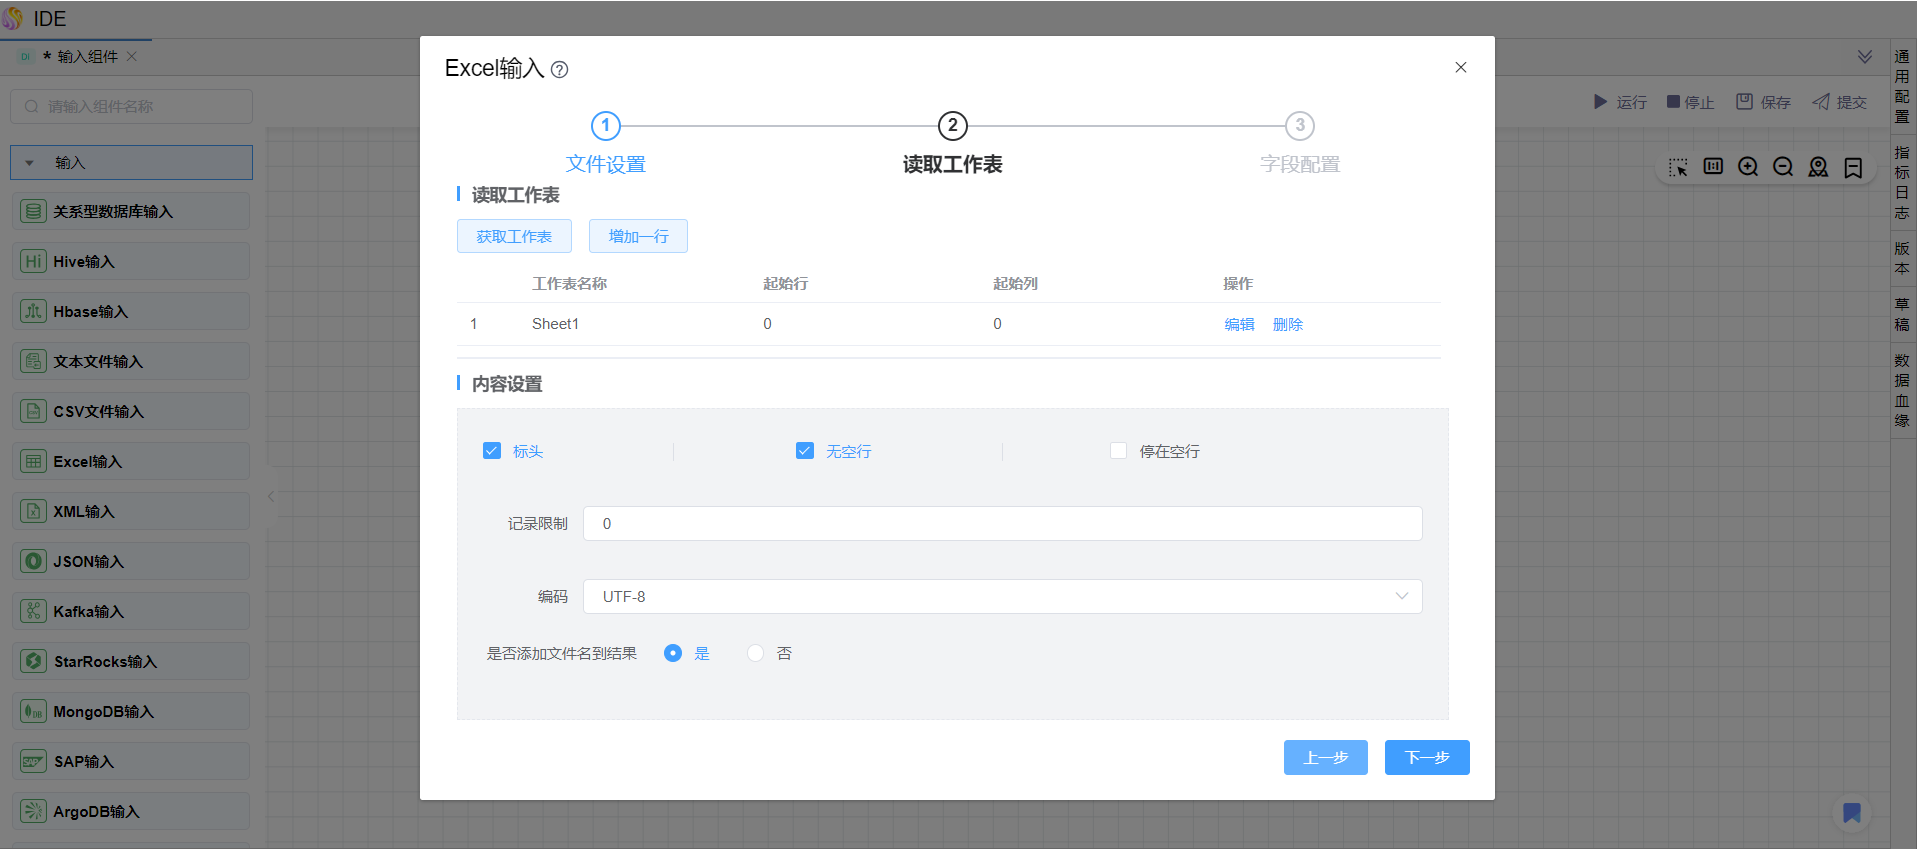The width and height of the screenshot is (1917, 849).
Task: Select the Kafka输入 component icon
Action: pyautogui.click(x=33, y=611)
